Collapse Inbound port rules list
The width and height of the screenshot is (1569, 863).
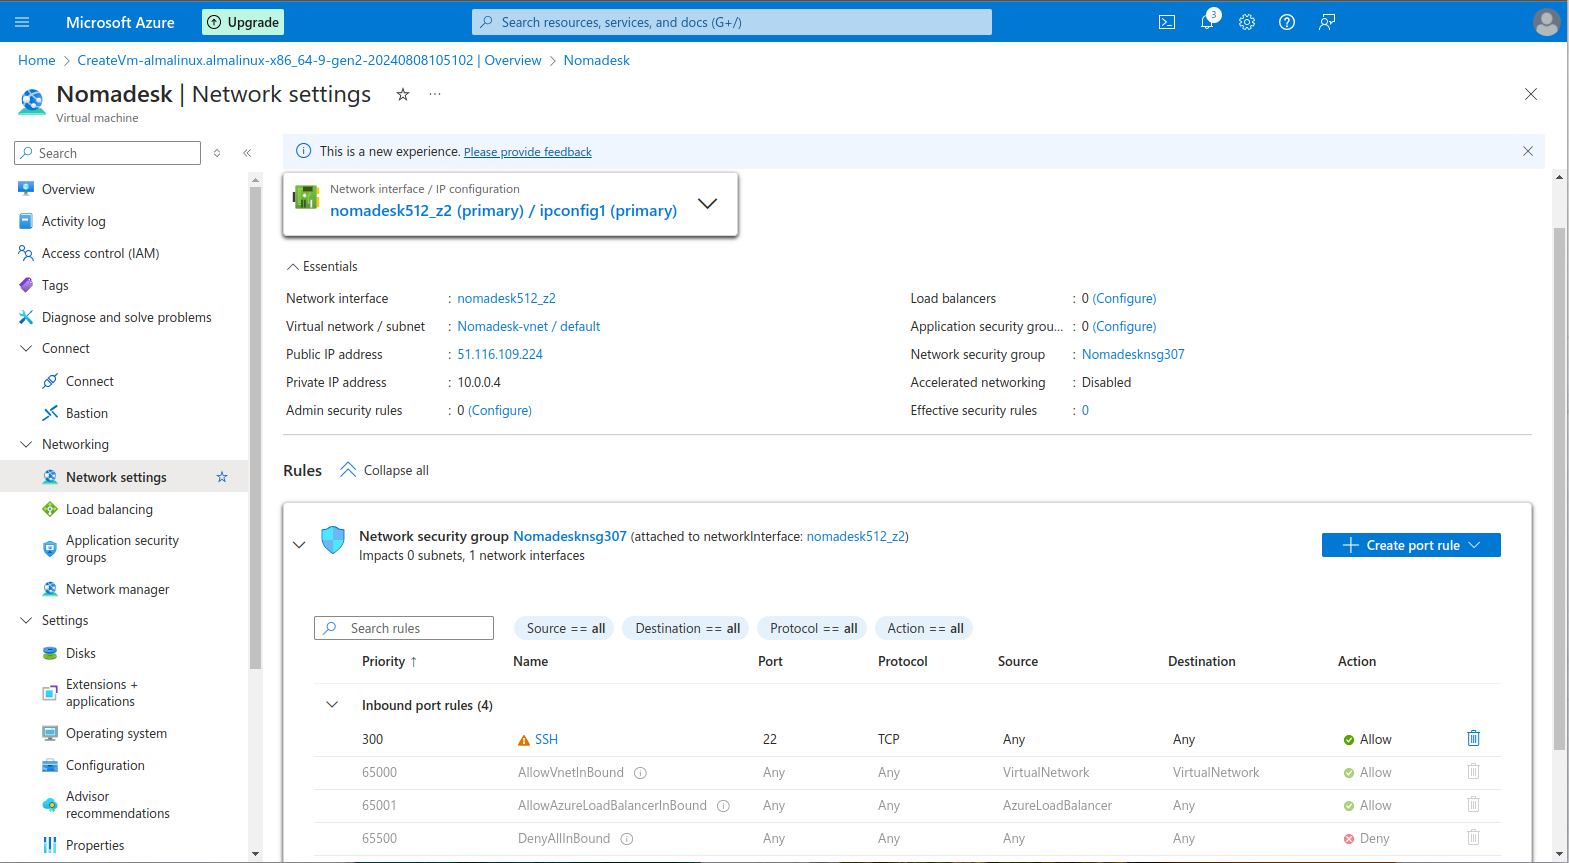point(332,705)
